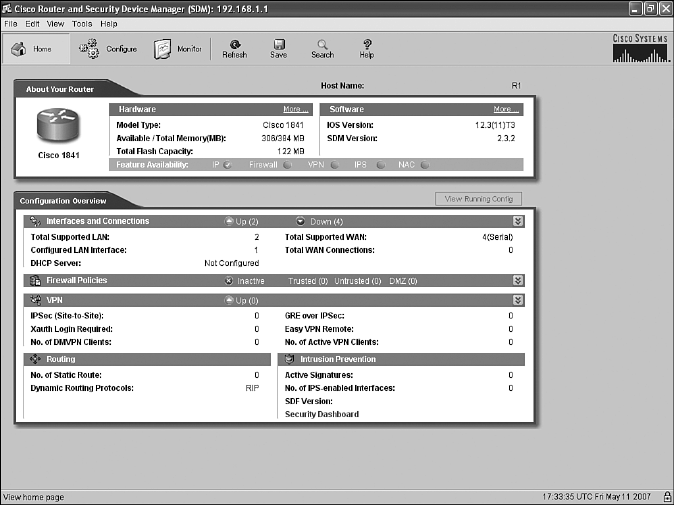The image size is (674, 505).
Task: Open the Monitor chart icon
Action: (x=162, y=49)
